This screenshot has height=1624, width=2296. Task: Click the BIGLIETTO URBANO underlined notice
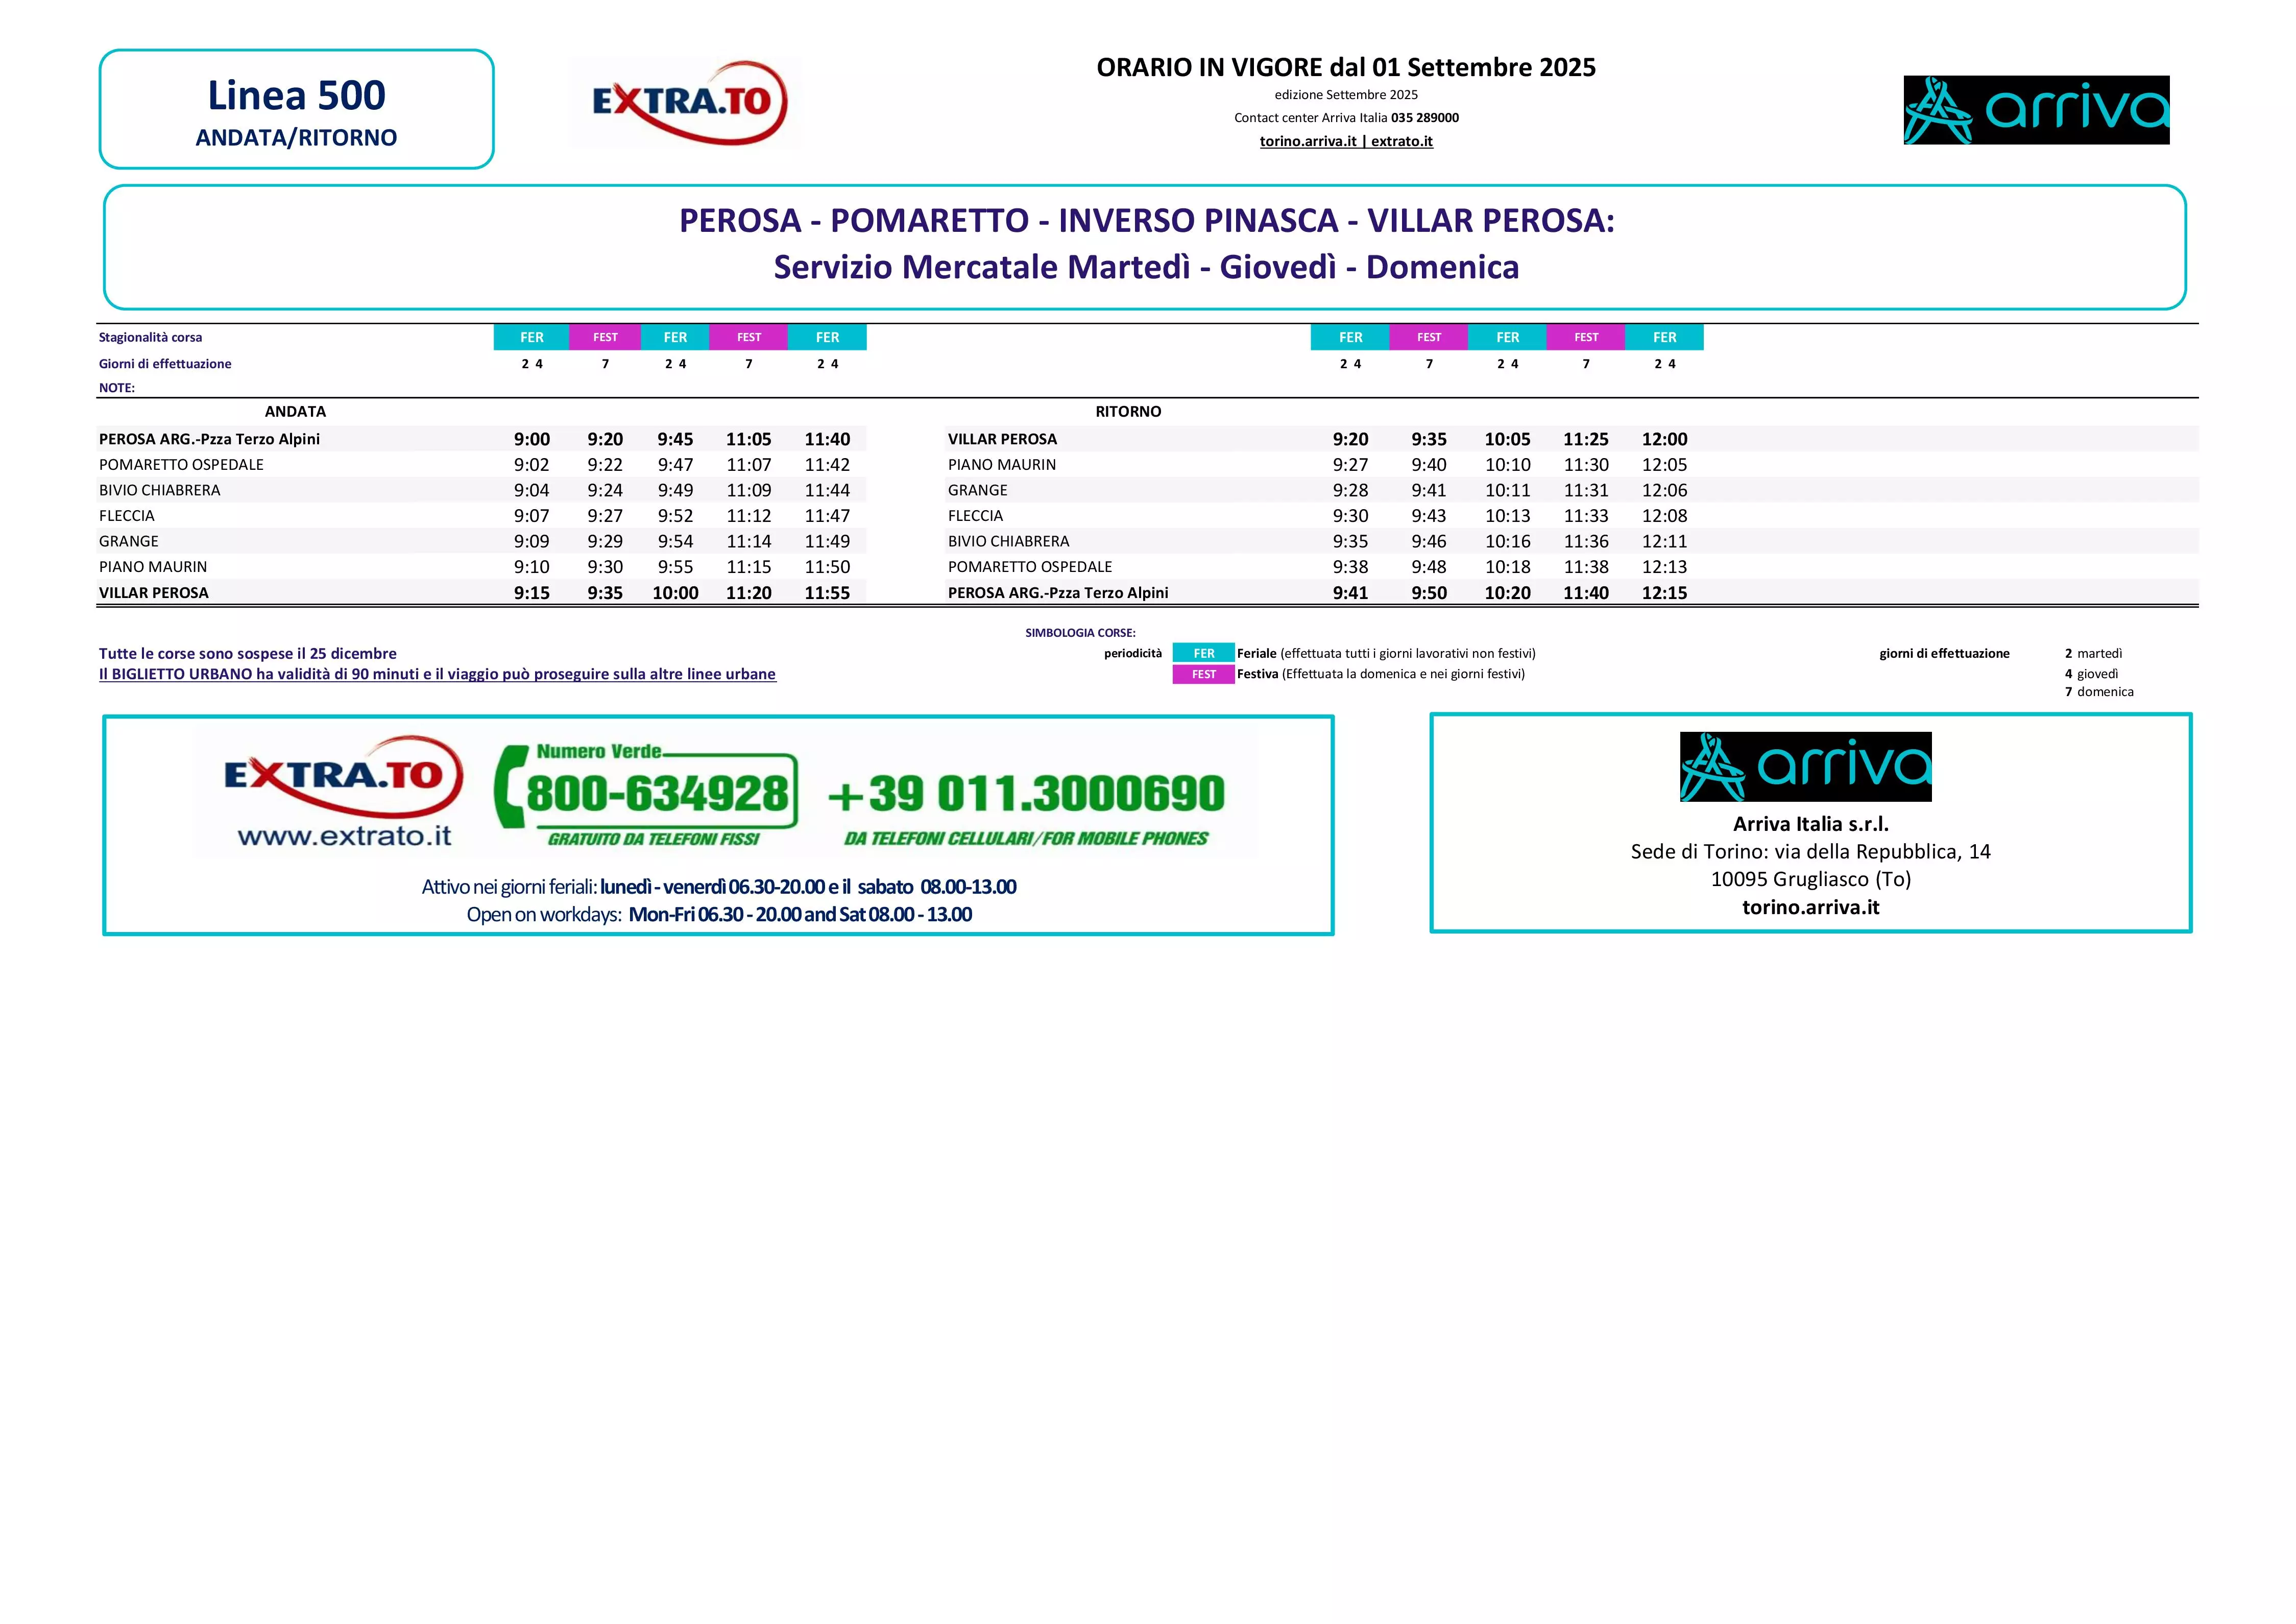[437, 674]
